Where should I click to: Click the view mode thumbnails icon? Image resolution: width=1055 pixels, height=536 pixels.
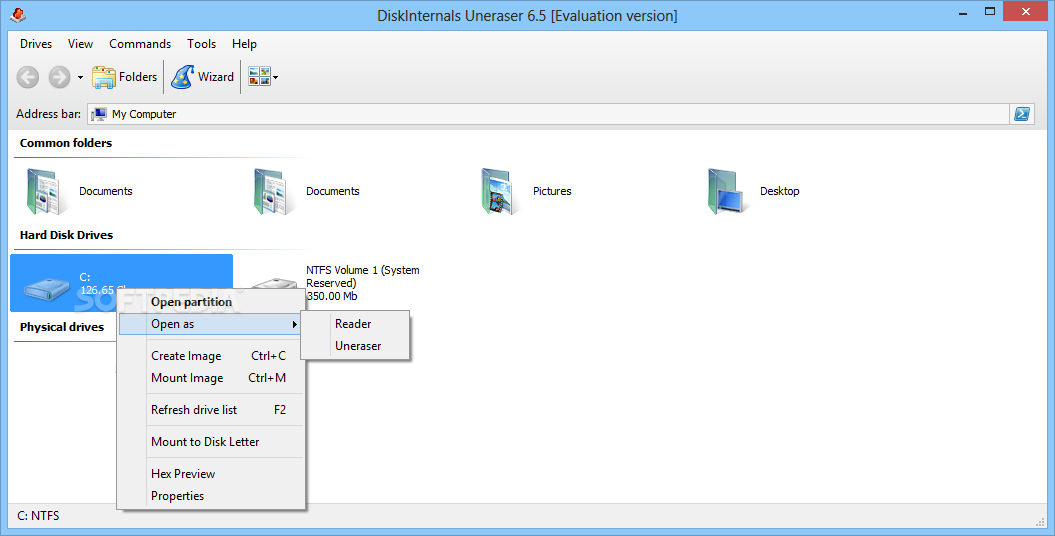coord(259,77)
